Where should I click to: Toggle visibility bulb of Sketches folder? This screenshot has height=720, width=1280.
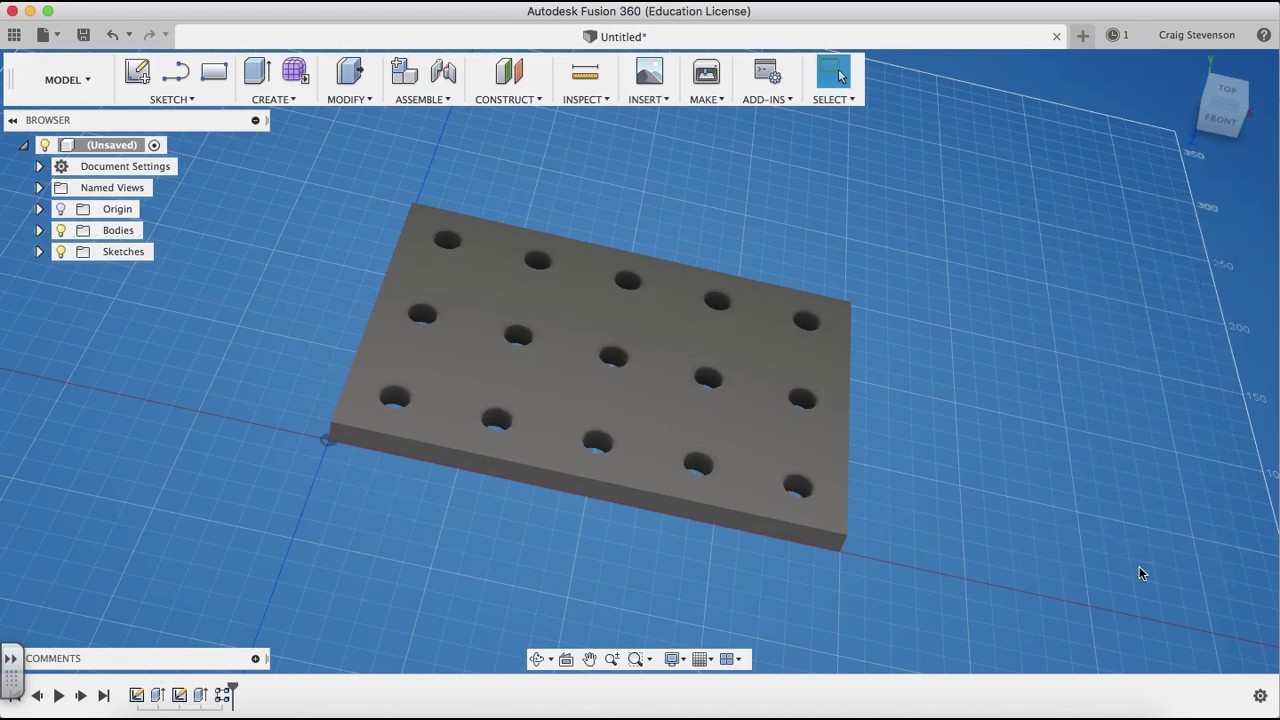[61, 252]
